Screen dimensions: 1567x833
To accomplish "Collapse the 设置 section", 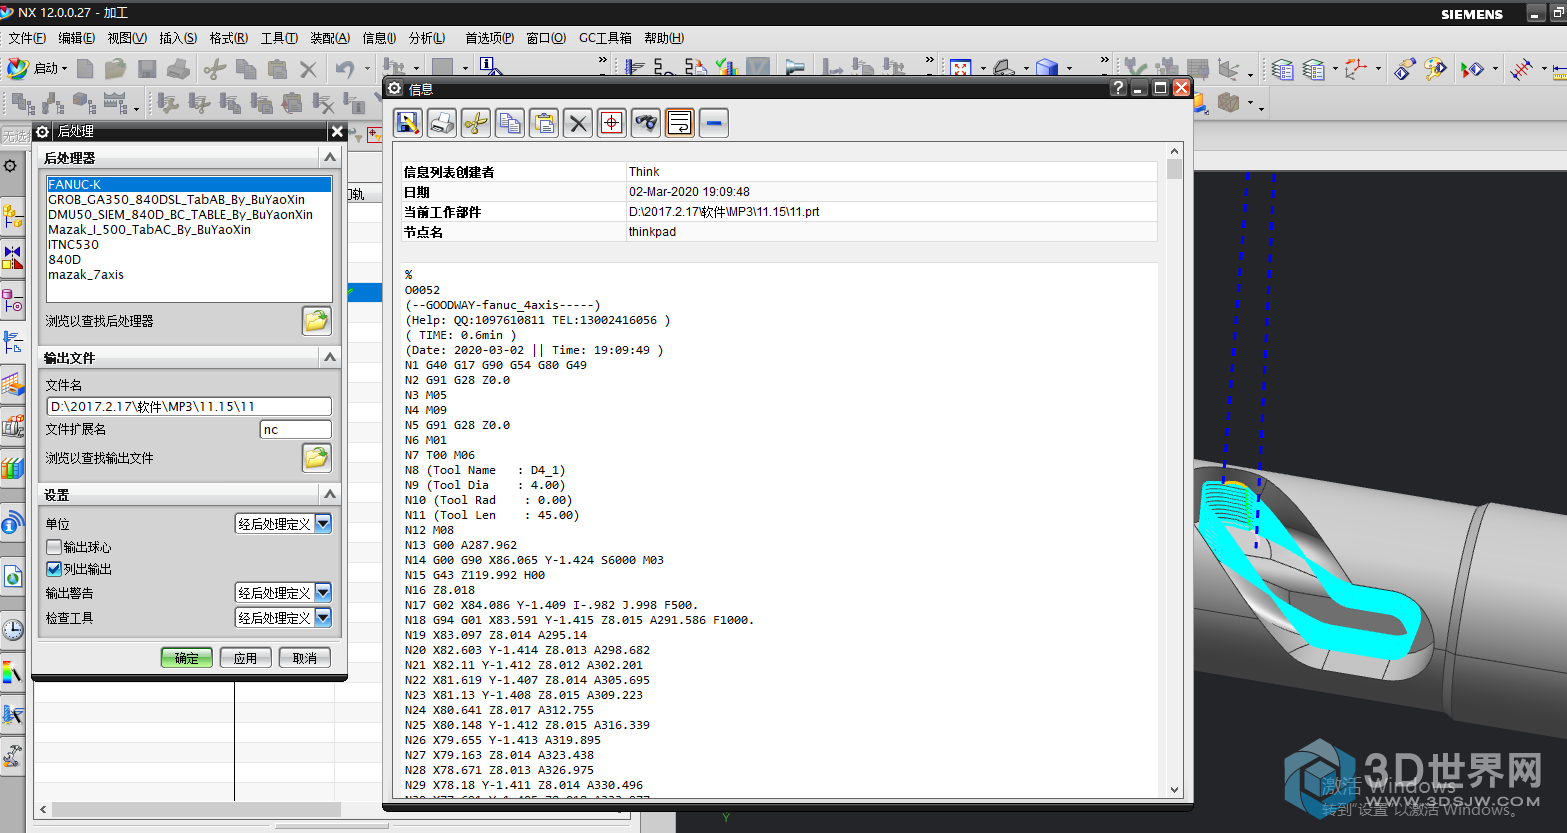I will pyautogui.click(x=330, y=494).
